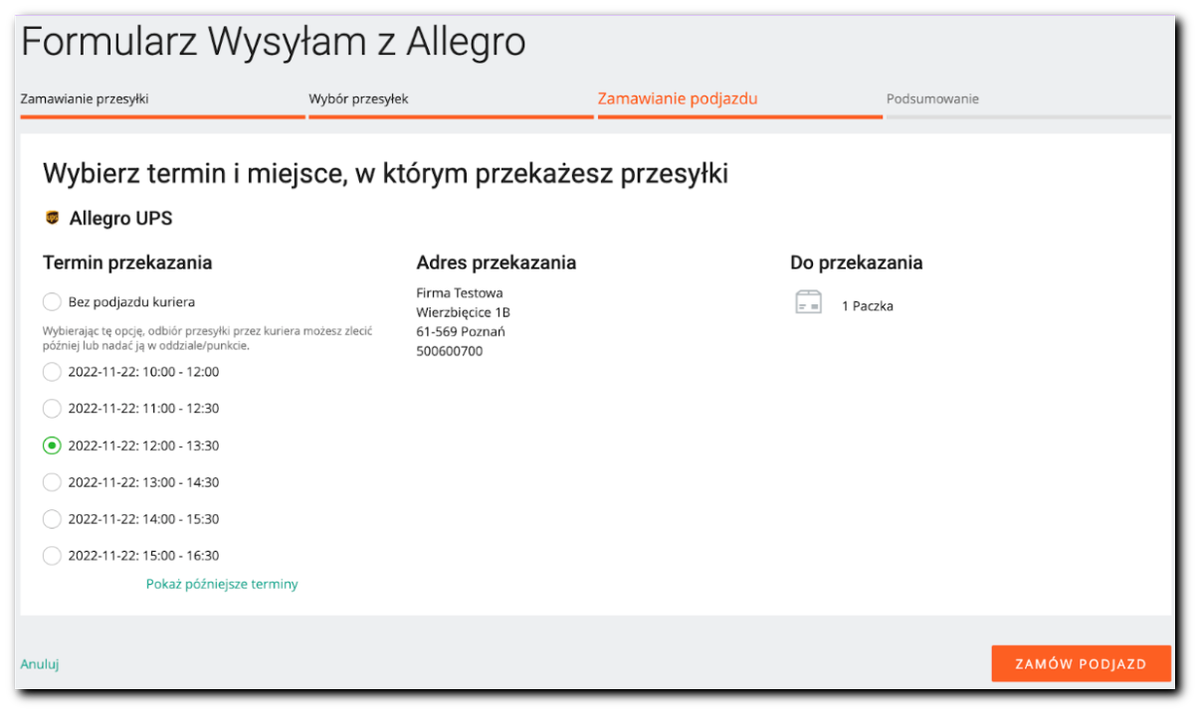The image size is (1200, 714).
Task: Show later dates via 'Pokaż późniejsze terminy'
Action: (x=222, y=584)
